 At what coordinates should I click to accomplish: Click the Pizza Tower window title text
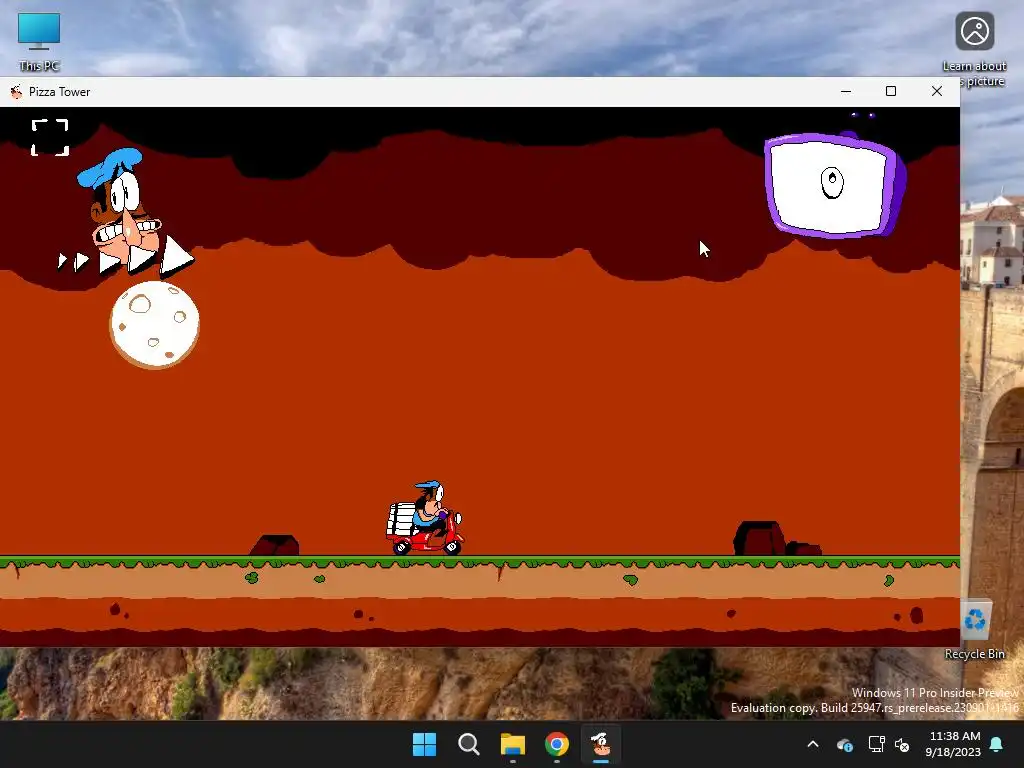59,92
